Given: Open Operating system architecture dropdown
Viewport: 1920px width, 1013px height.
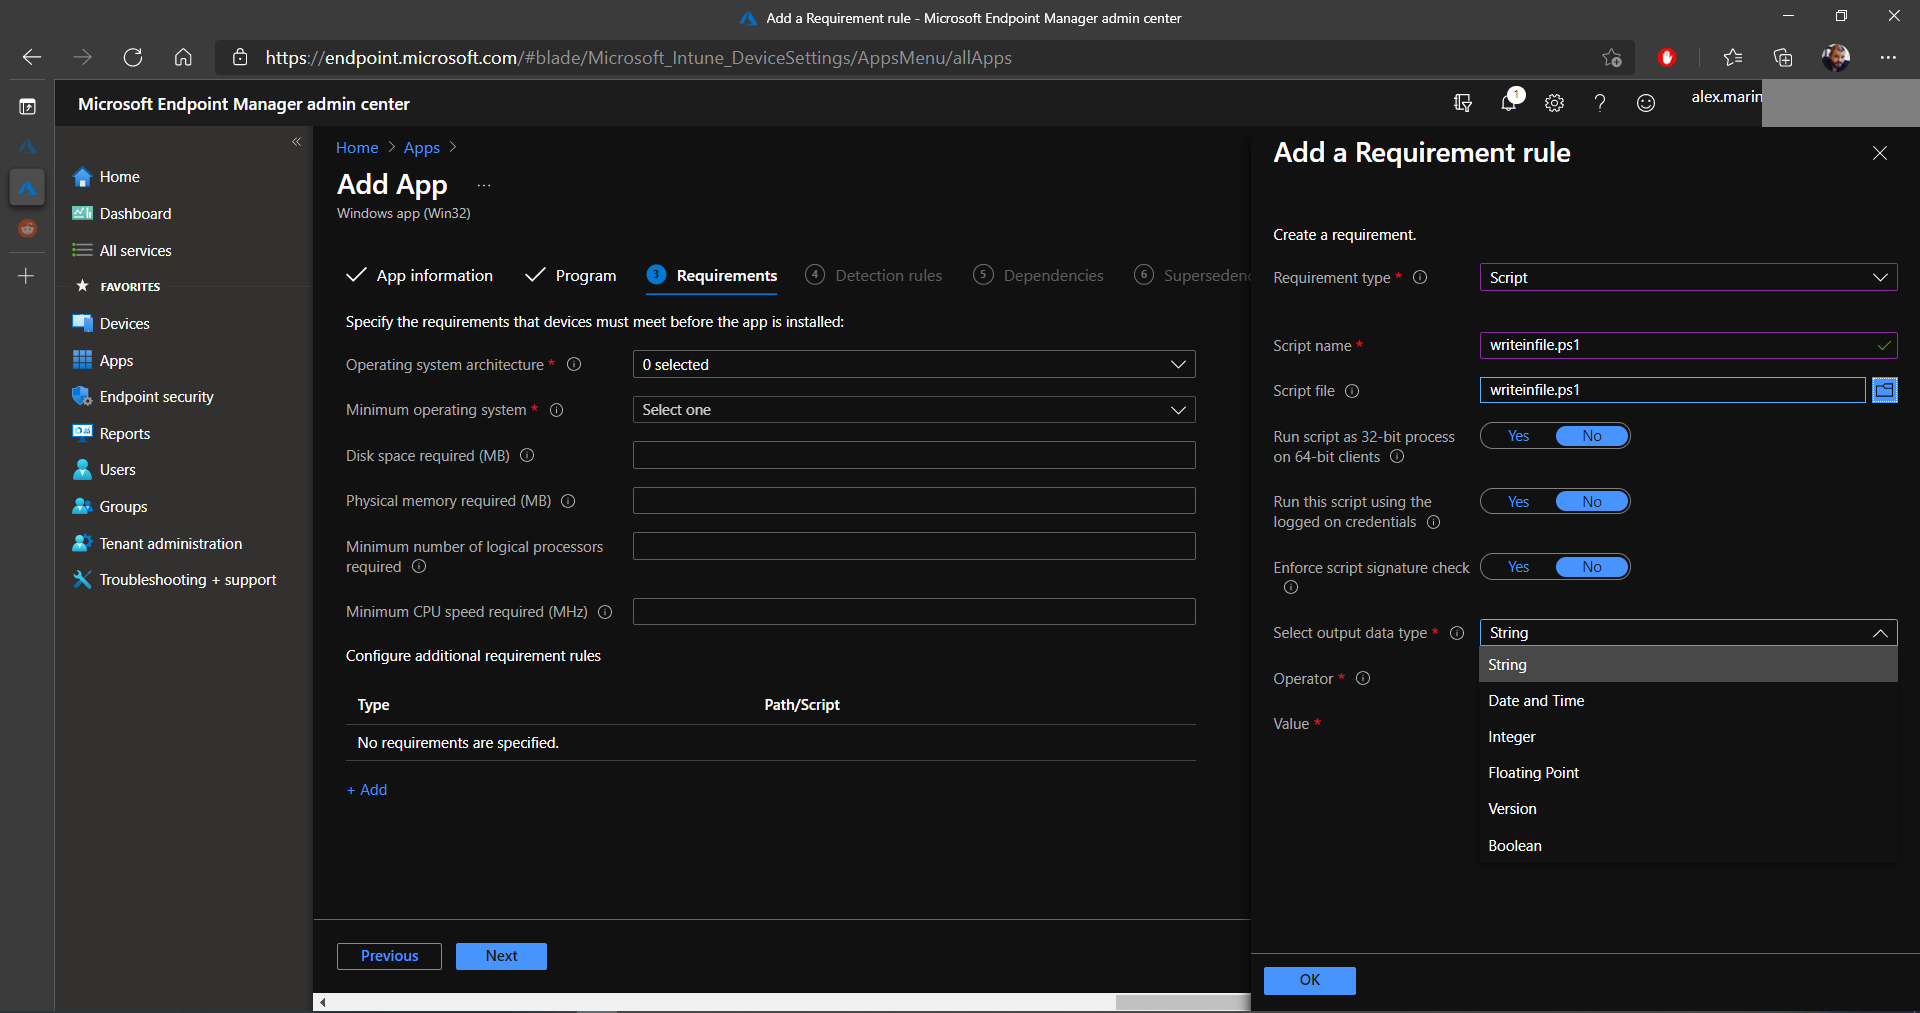Looking at the screenshot, I should point(913,365).
